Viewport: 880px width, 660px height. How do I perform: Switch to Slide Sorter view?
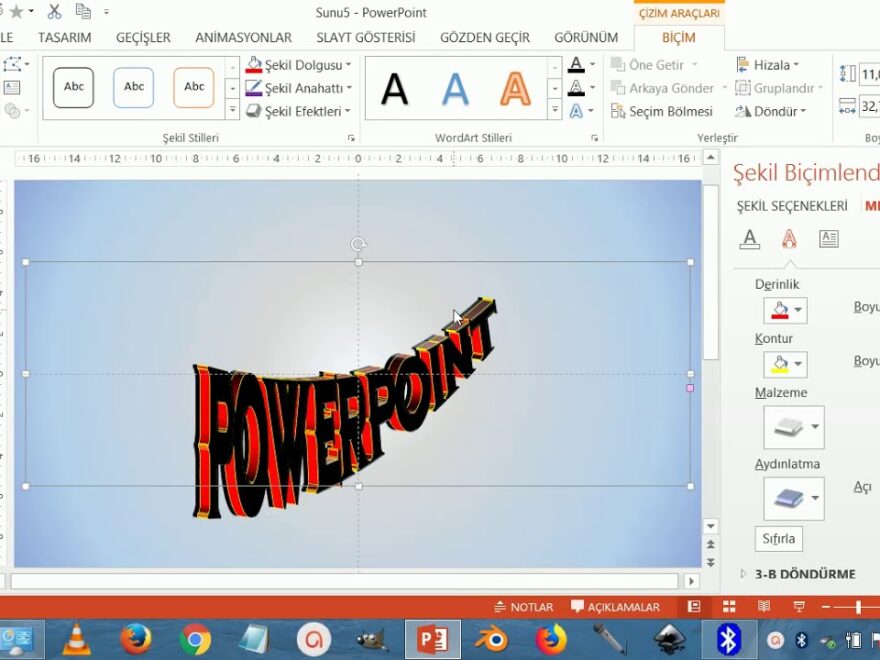pyautogui.click(x=728, y=607)
